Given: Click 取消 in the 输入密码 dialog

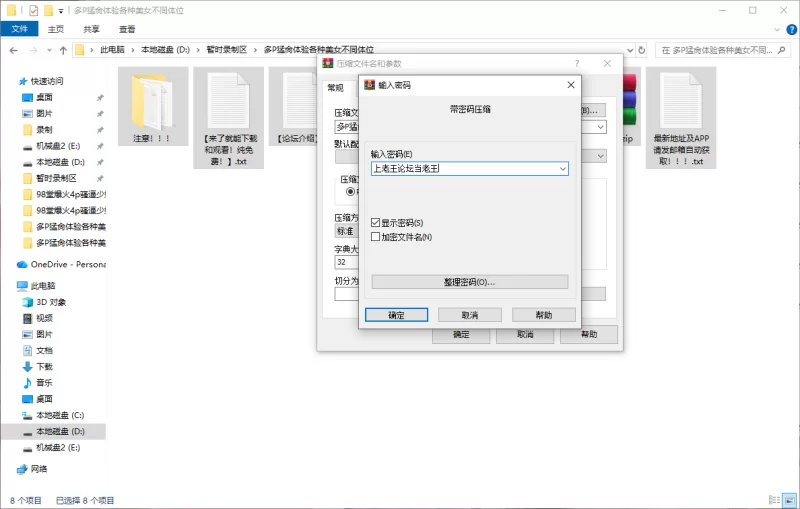Looking at the screenshot, I should (470, 315).
